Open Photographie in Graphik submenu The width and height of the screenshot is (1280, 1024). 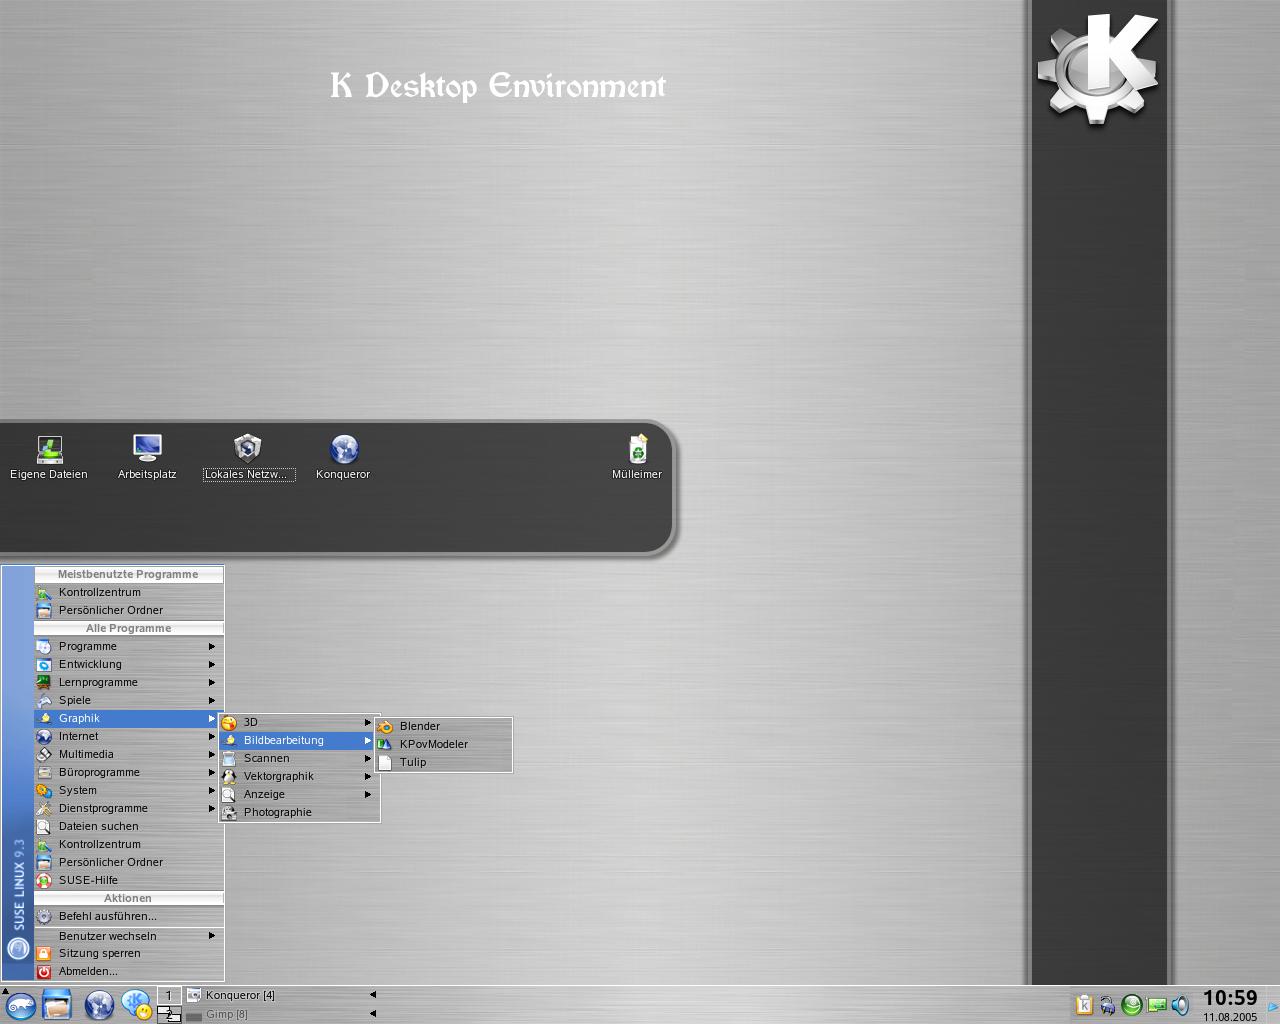(x=299, y=812)
